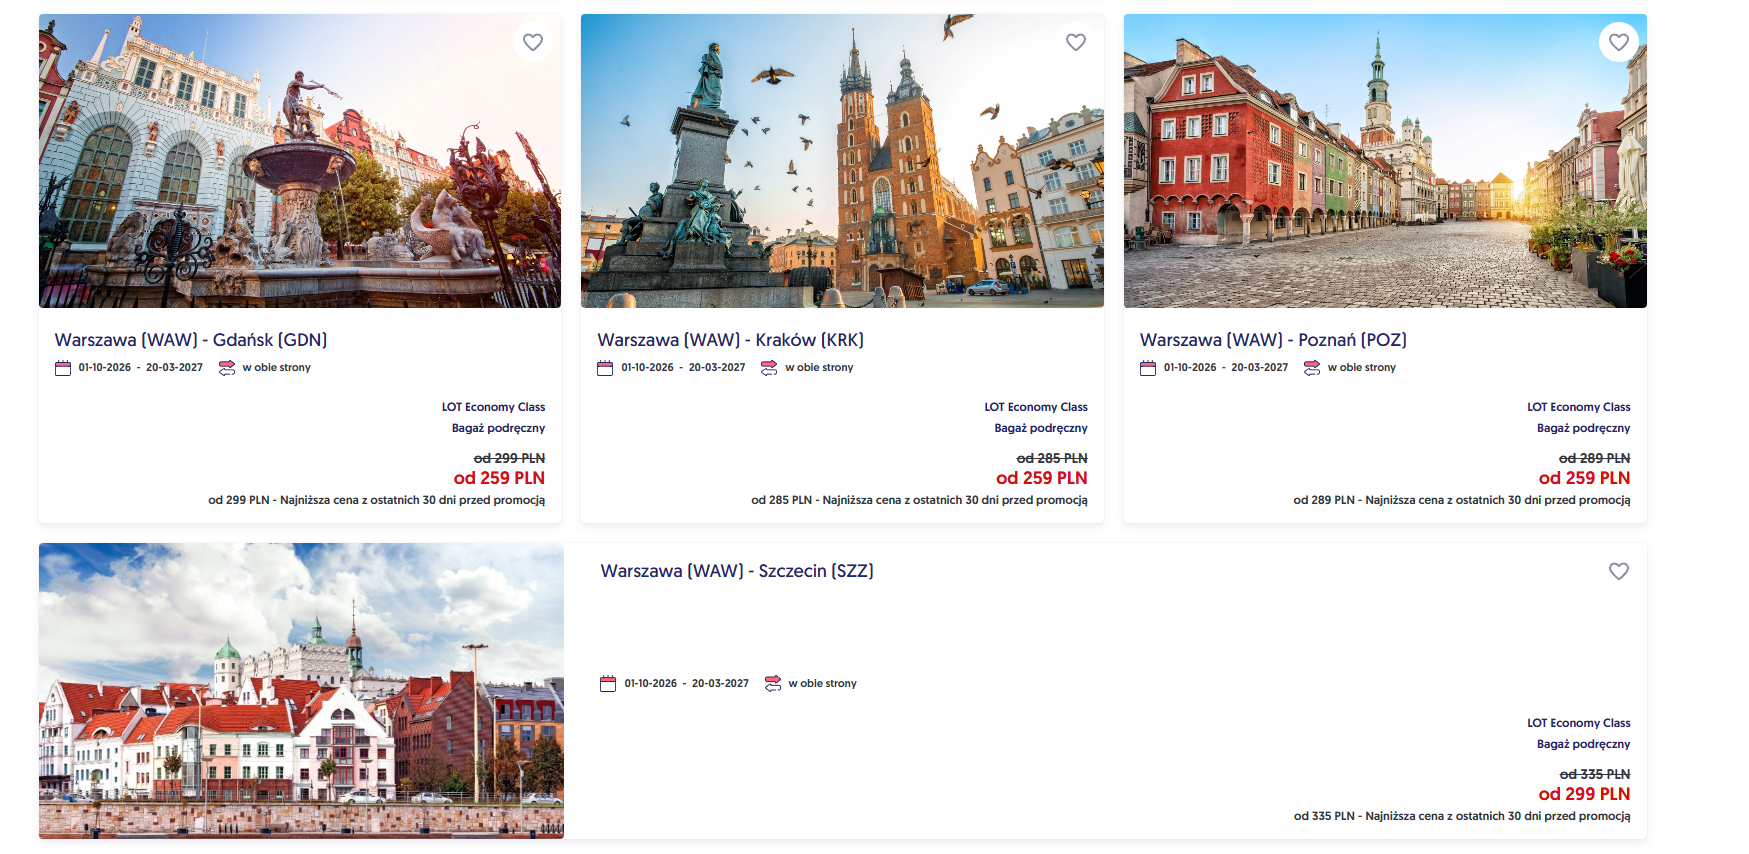1749x854 pixels.
Task: Select 'od 259 PLN' price for Poznań
Action: [x=1584, y=478]
